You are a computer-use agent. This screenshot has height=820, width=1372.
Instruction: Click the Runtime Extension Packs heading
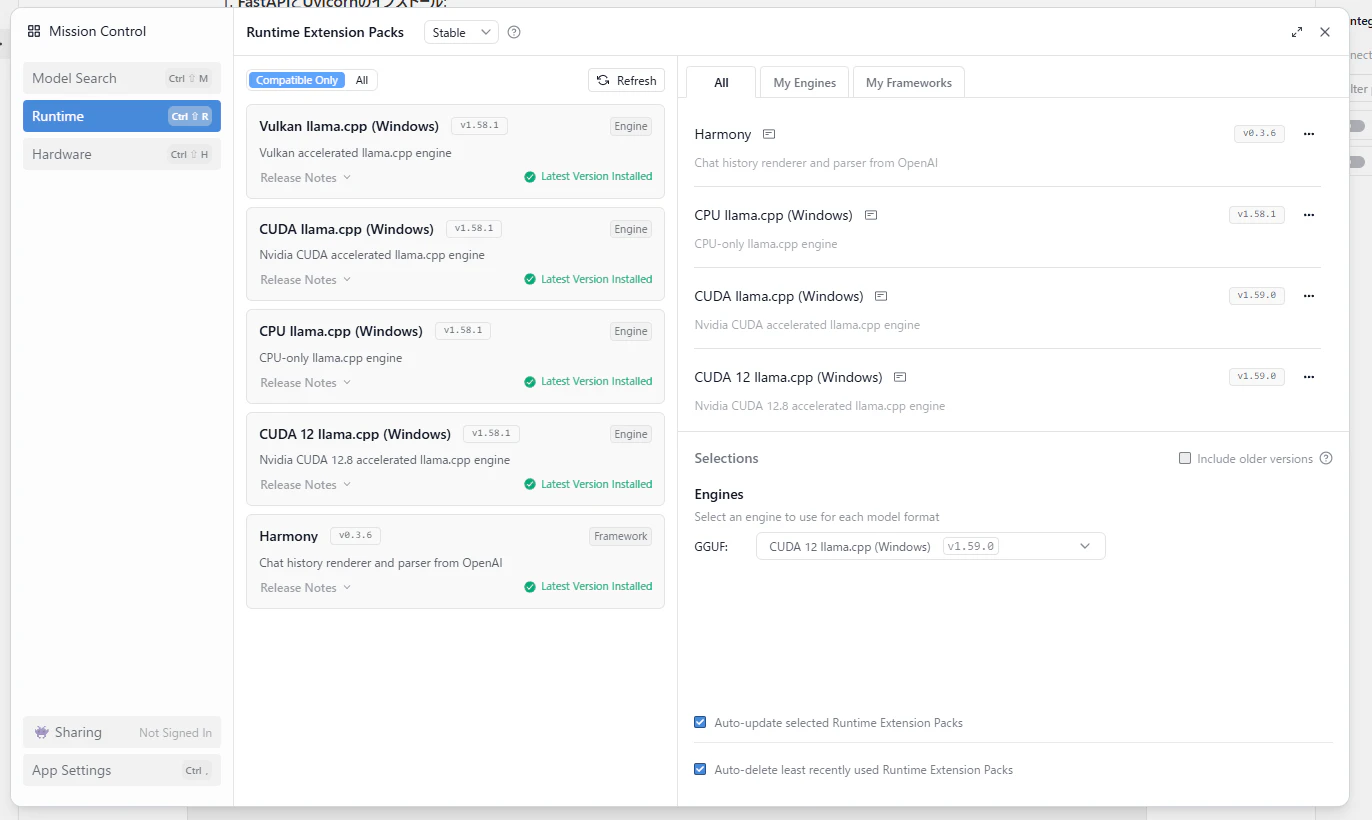(325, 32)
